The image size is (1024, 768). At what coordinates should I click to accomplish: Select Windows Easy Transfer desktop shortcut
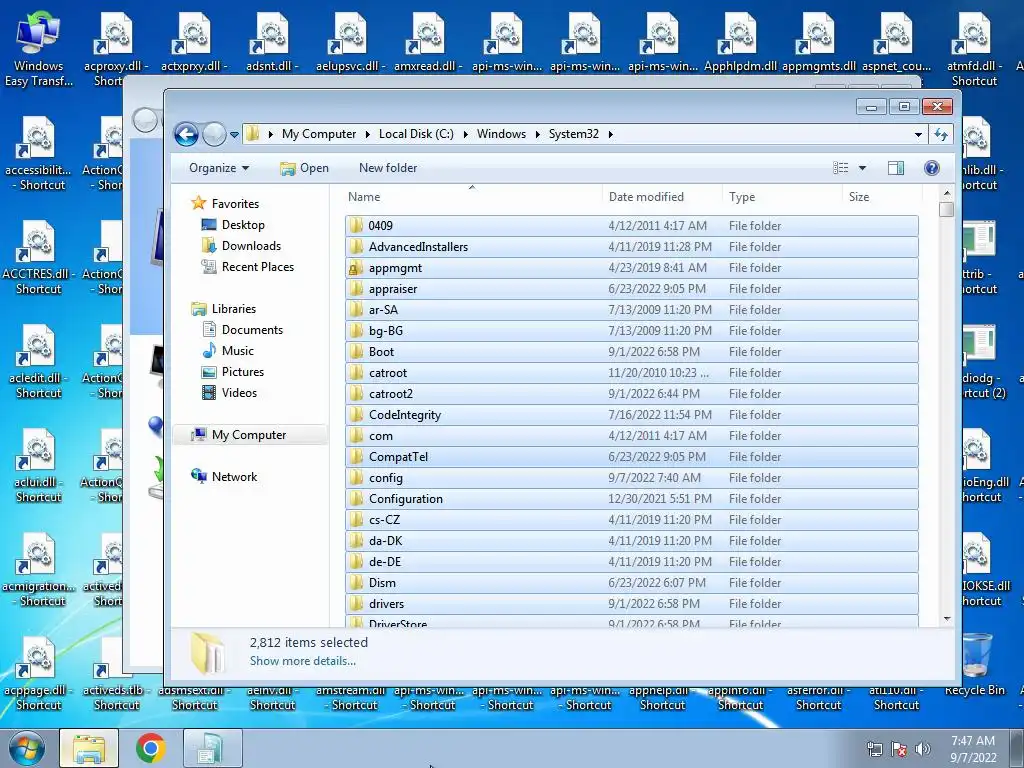pyautogui.click(x=39, y=50)
